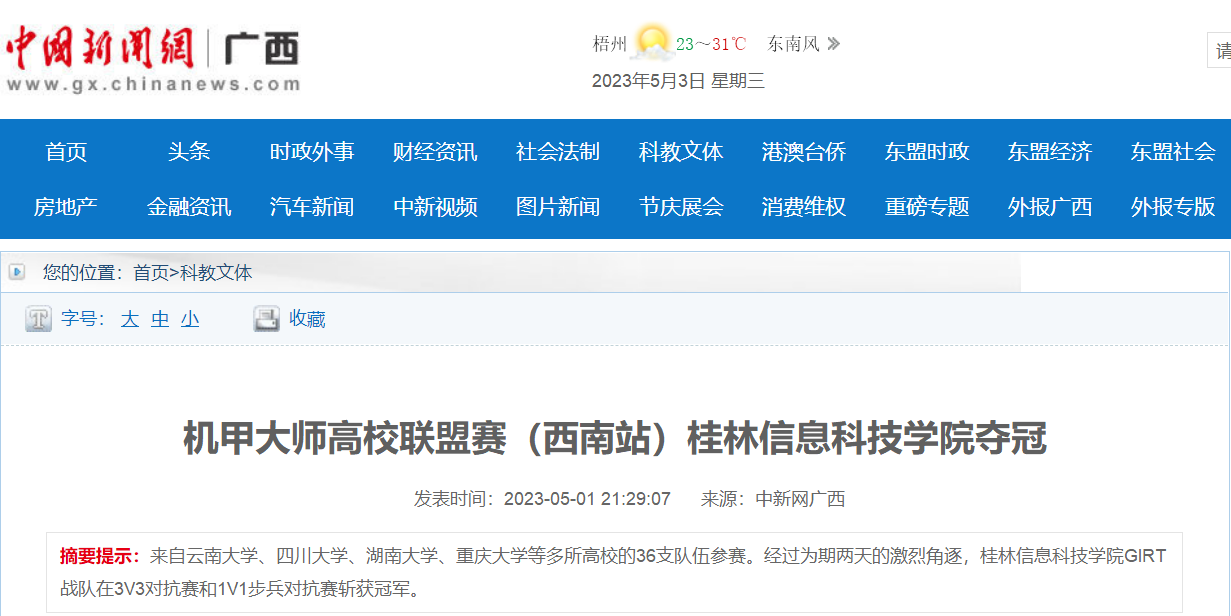Screen dimensions: 1231x616
Task: Open the 汽车新闻 section
Action: point(312,207)
